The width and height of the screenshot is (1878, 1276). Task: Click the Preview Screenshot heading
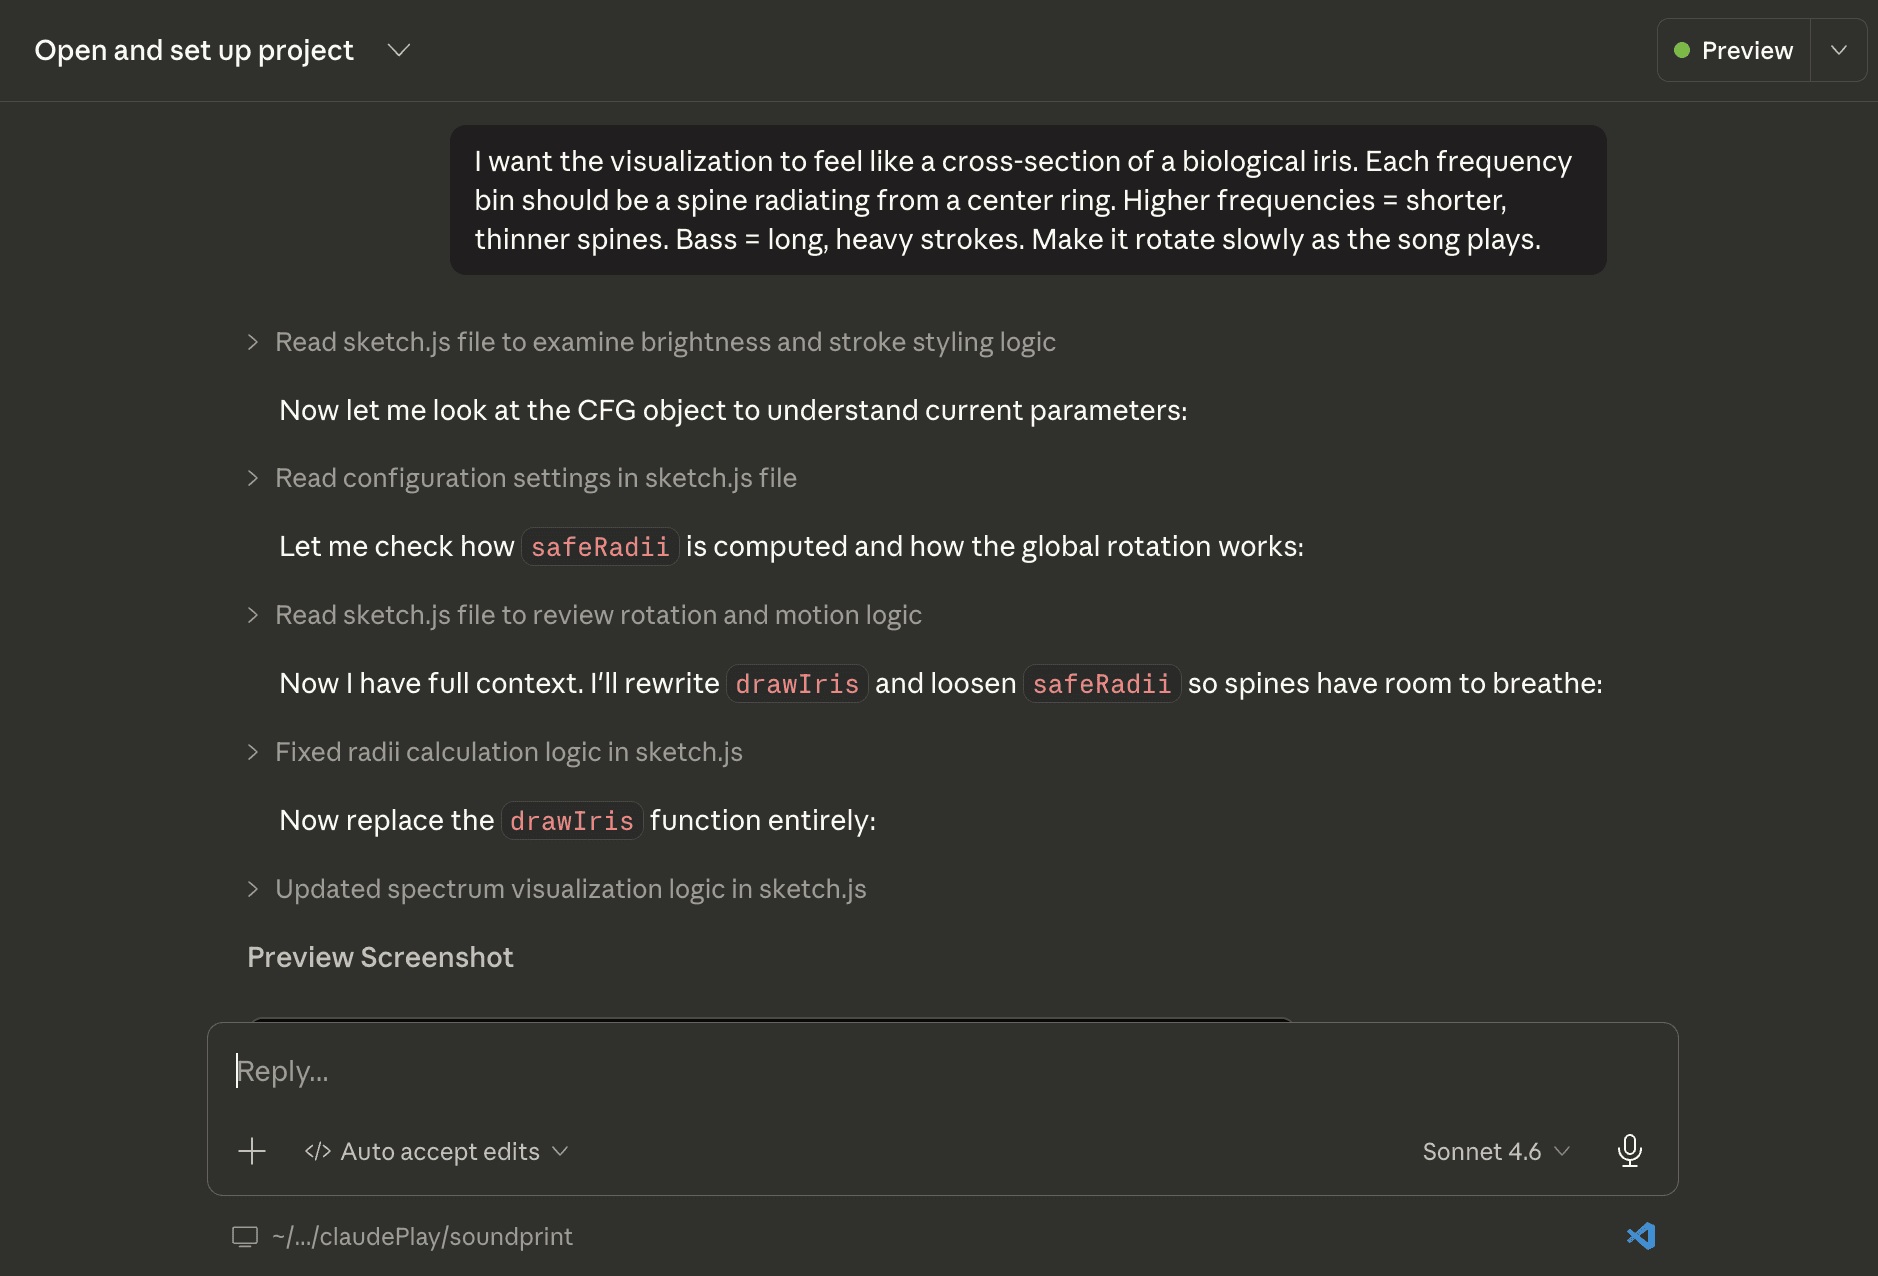point(380,957)
